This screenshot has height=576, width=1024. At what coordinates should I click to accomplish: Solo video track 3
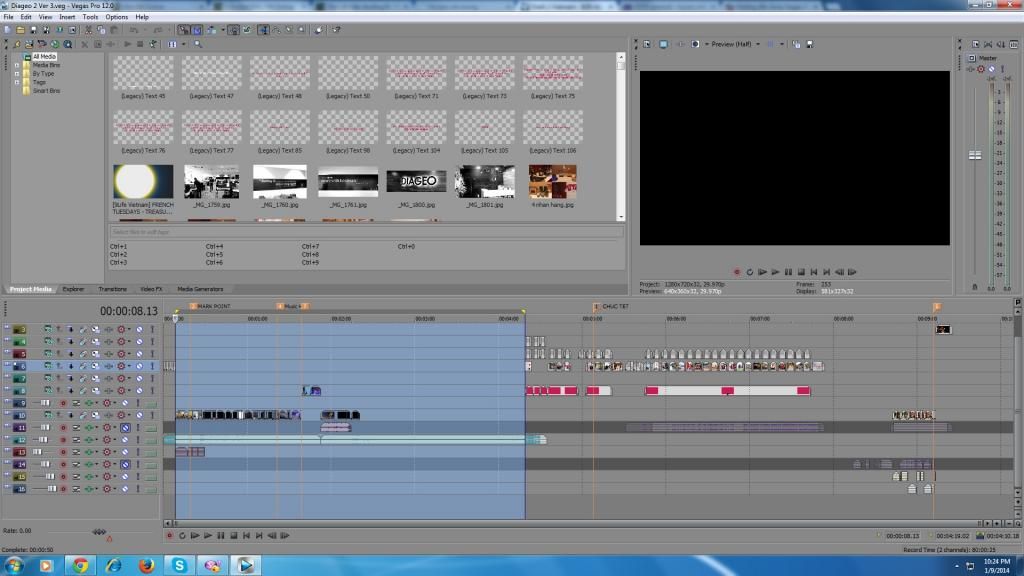(152, 330)
